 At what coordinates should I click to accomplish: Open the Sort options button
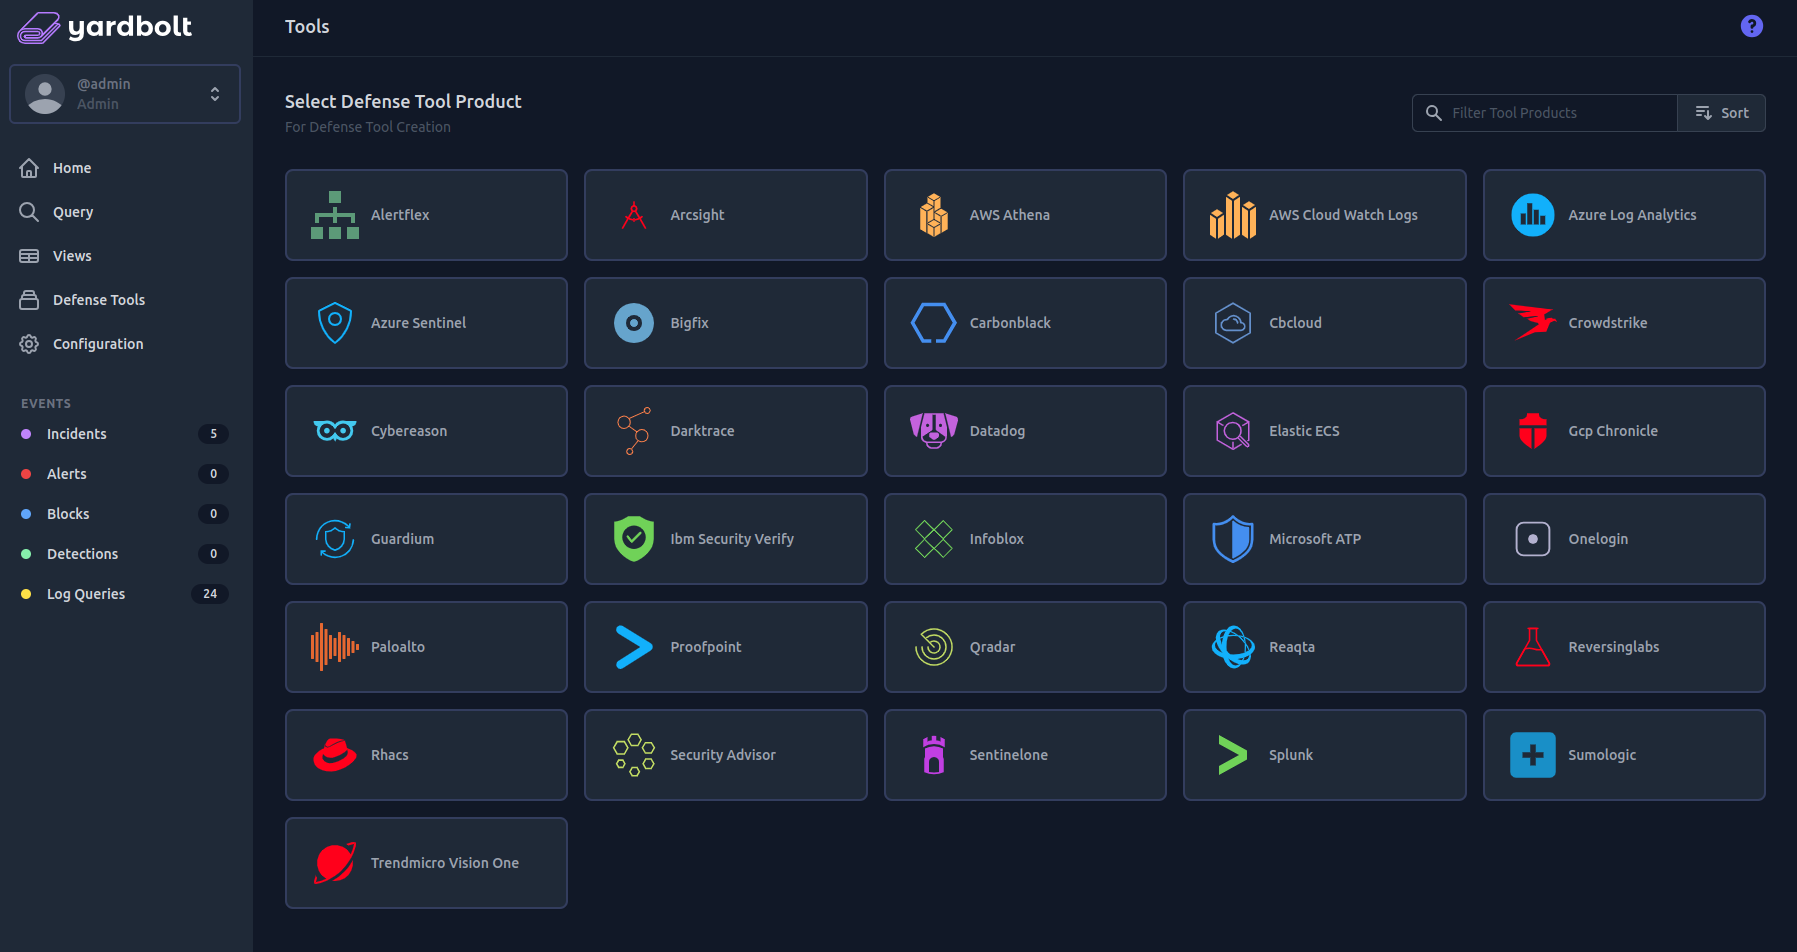coord(1722,113)
